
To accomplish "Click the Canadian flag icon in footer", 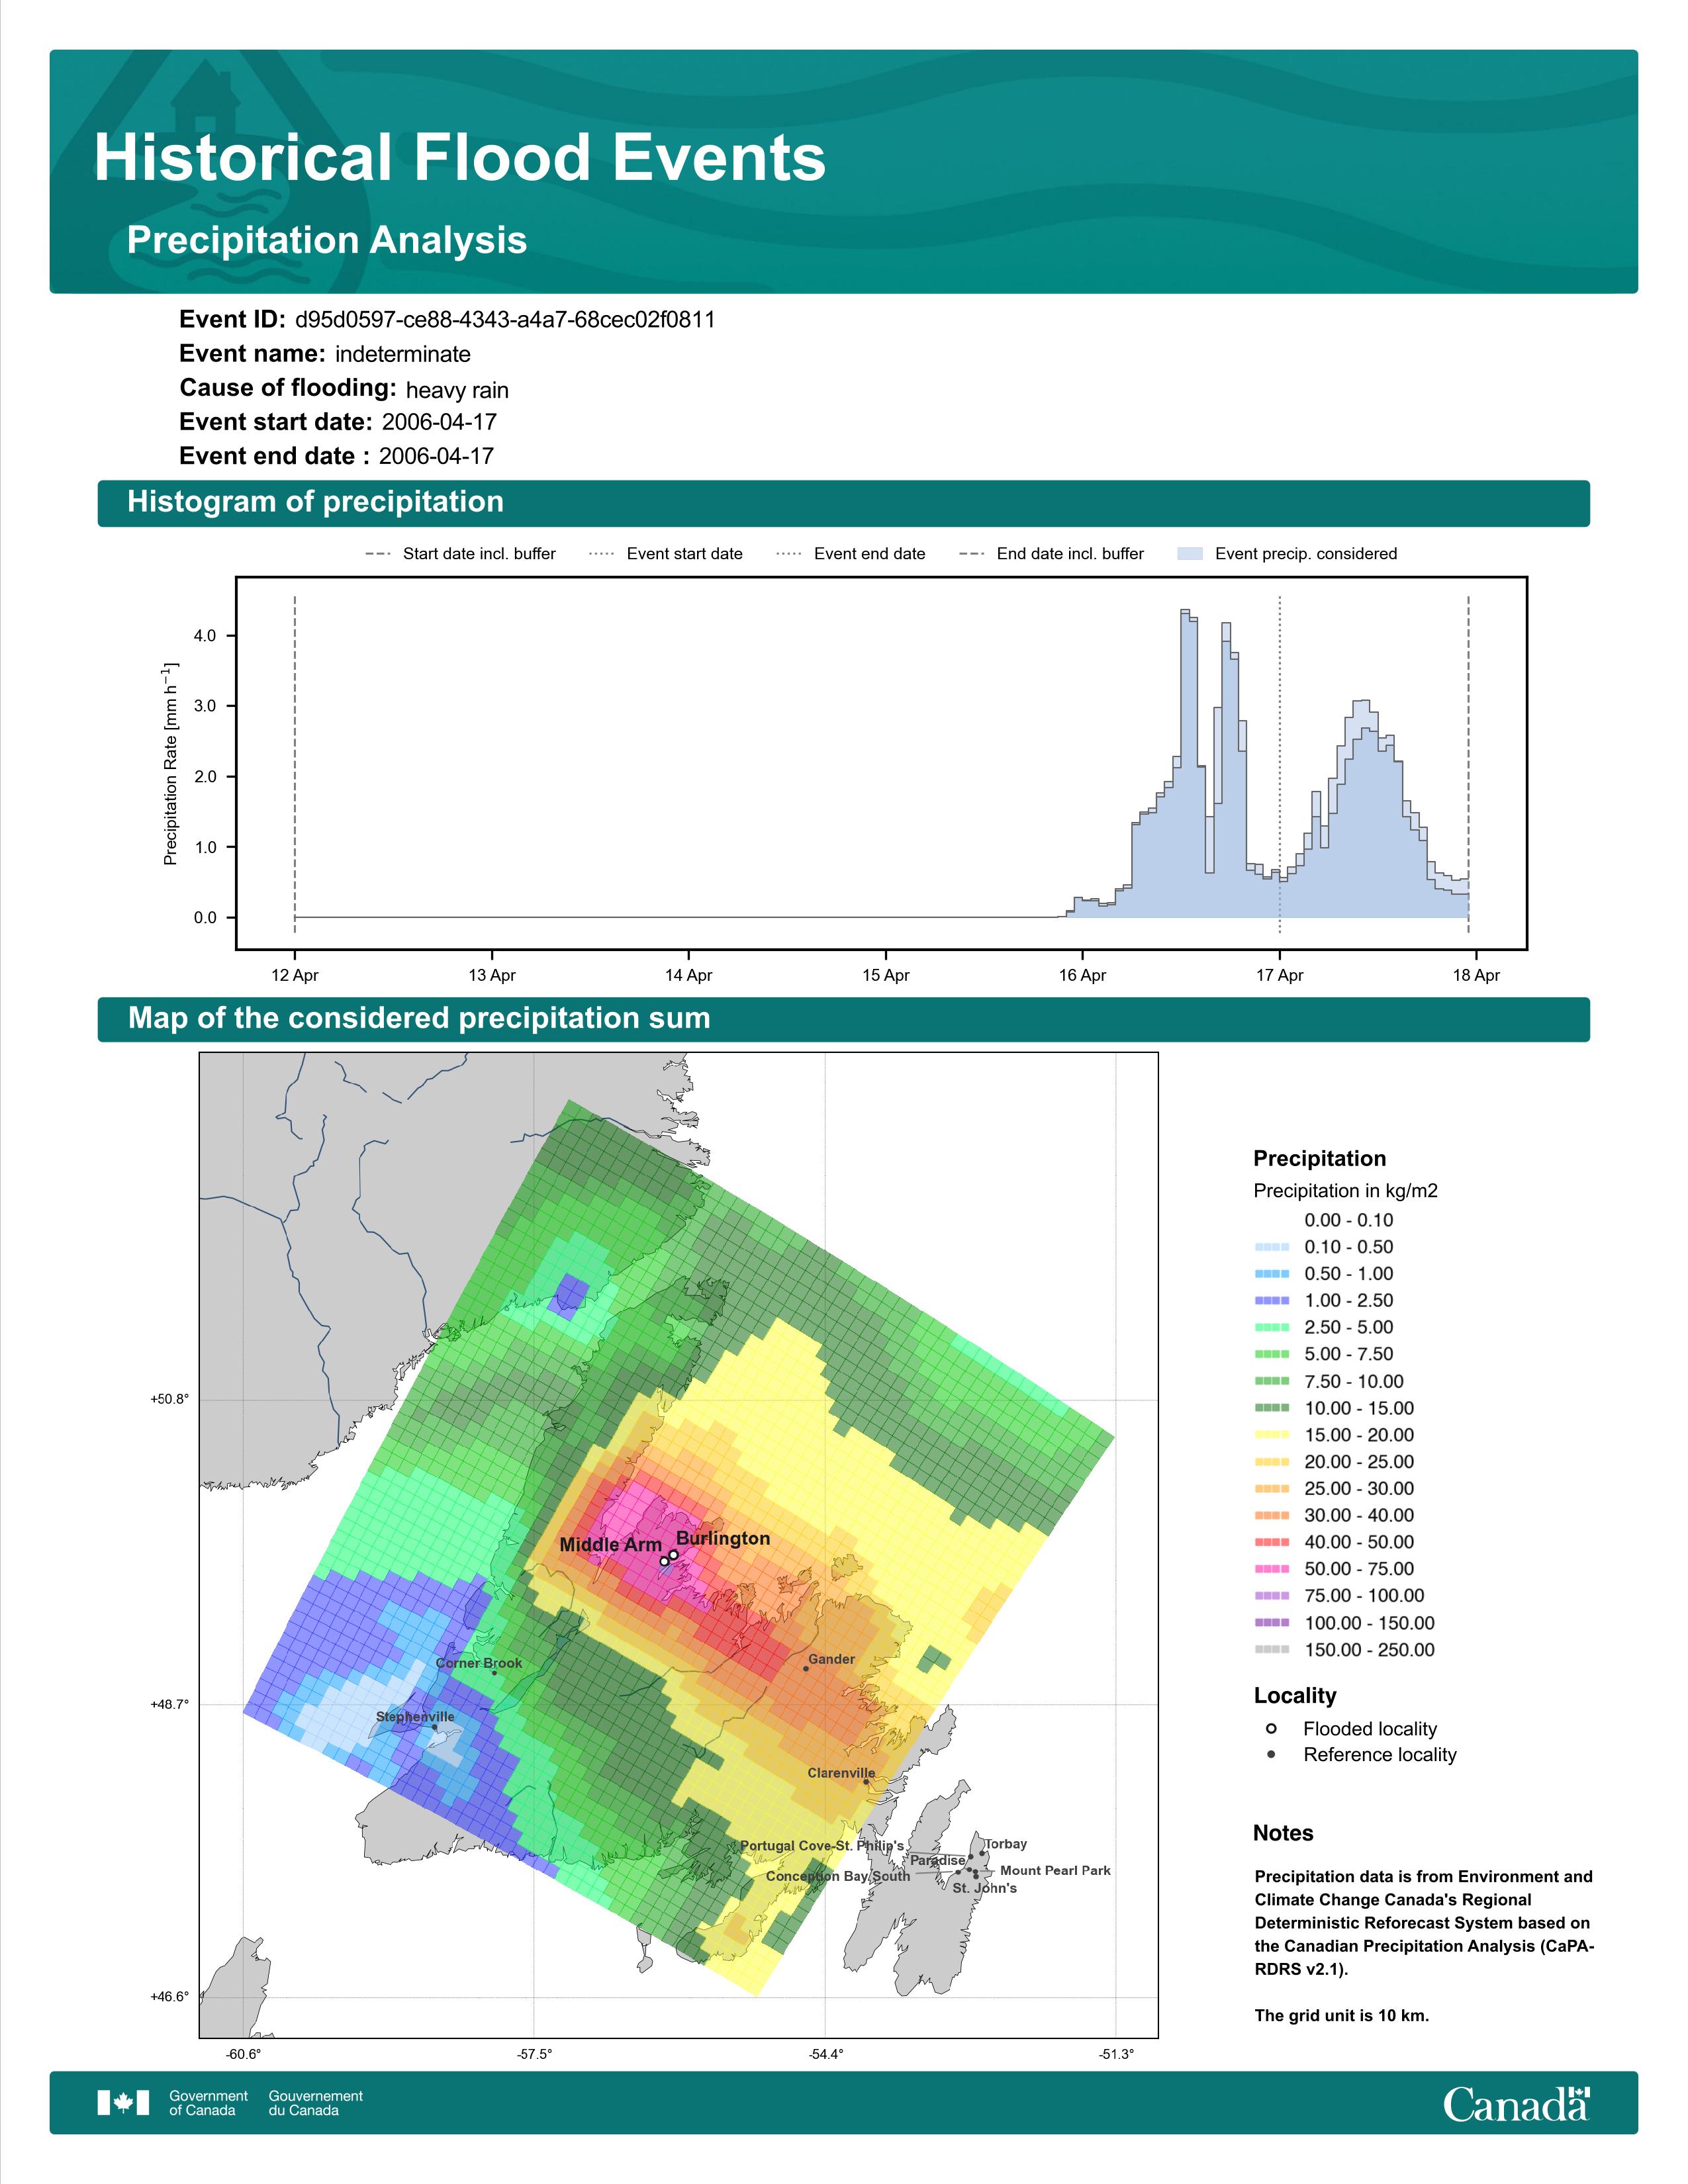I will click(x=123, y=2103).
